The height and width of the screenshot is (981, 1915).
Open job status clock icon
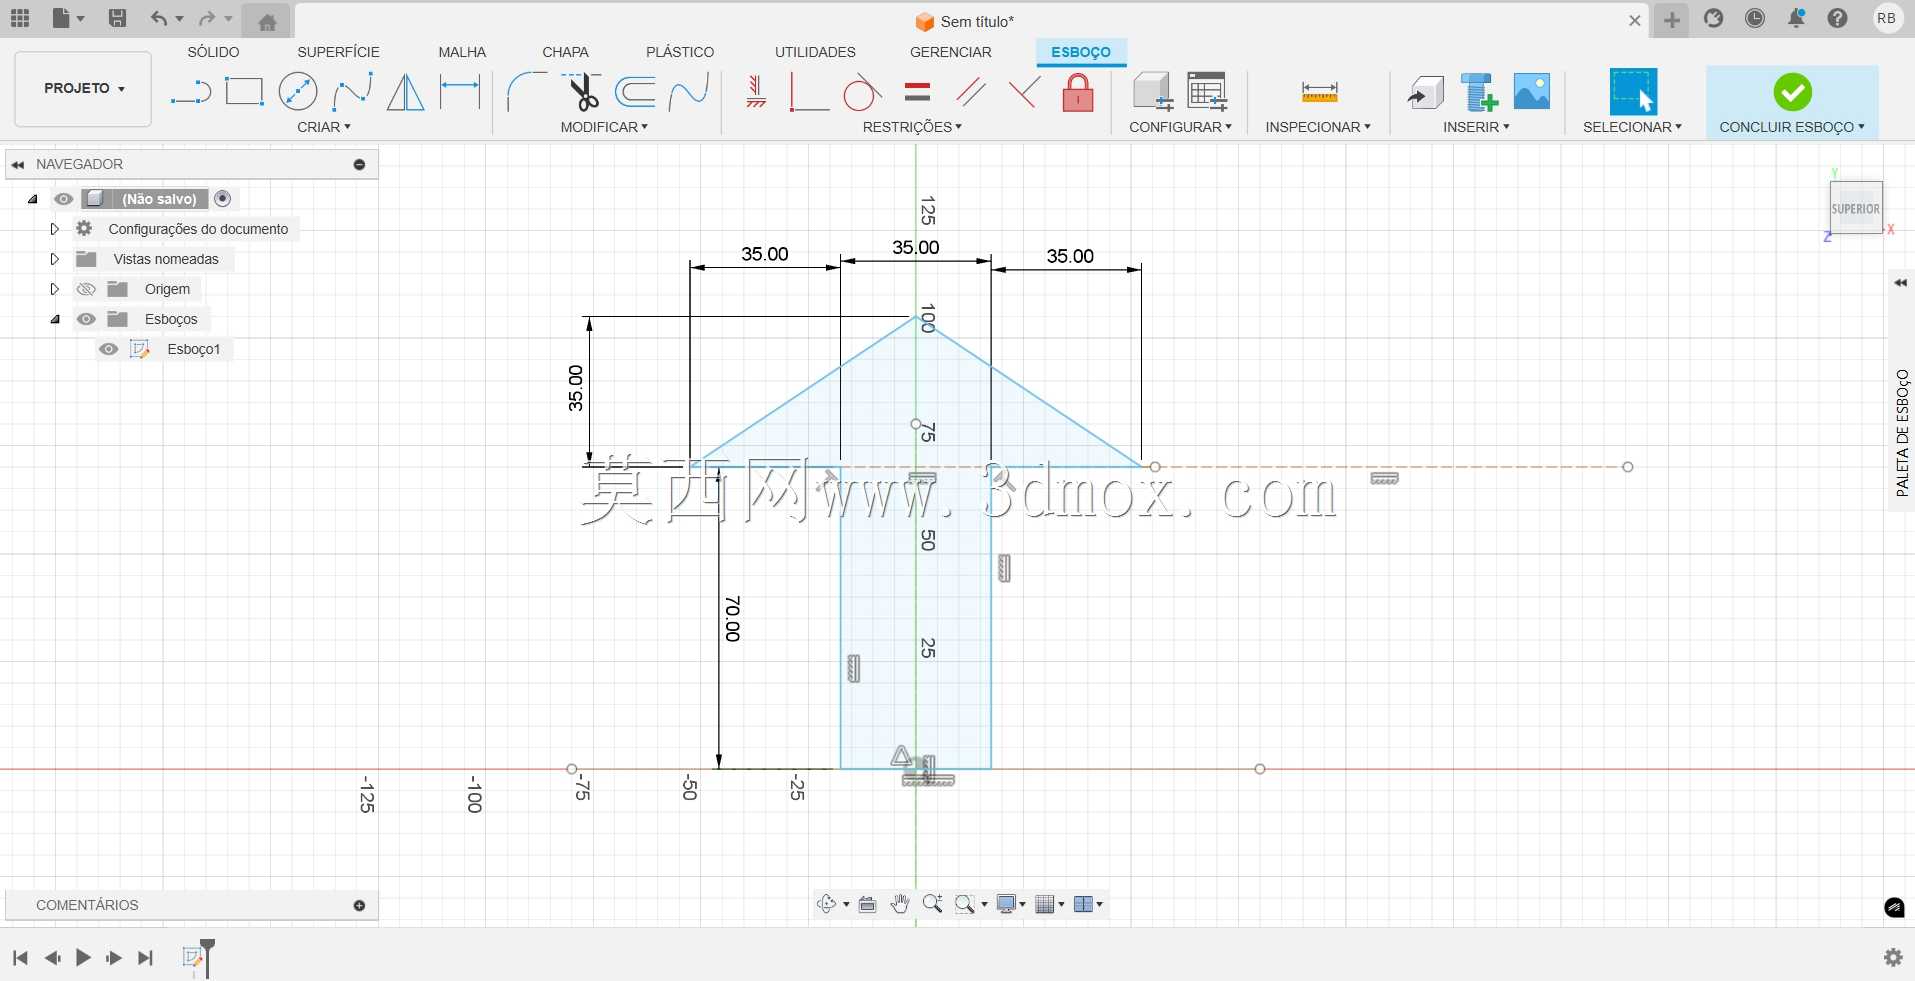click(x=1755, y=18)
